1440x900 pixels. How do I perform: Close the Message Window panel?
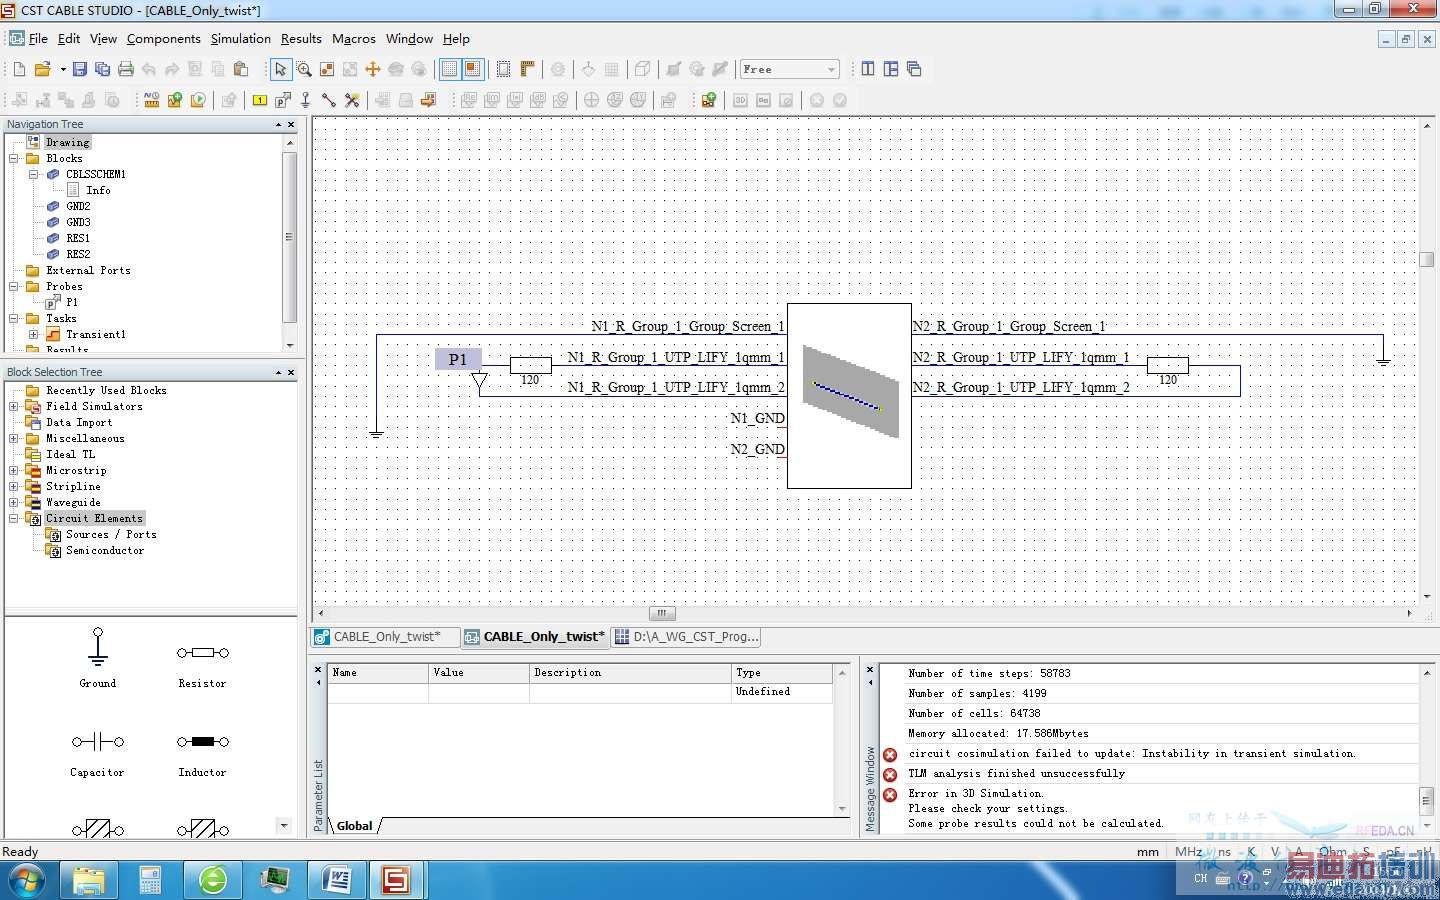coord(870,669)
